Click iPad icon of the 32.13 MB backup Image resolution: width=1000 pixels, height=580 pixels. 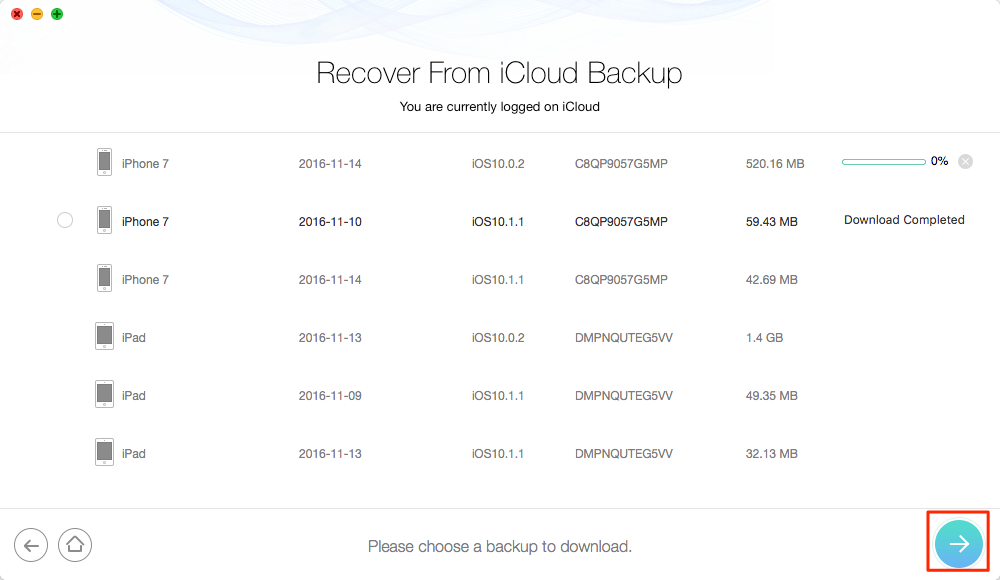[x=104, y=452]
